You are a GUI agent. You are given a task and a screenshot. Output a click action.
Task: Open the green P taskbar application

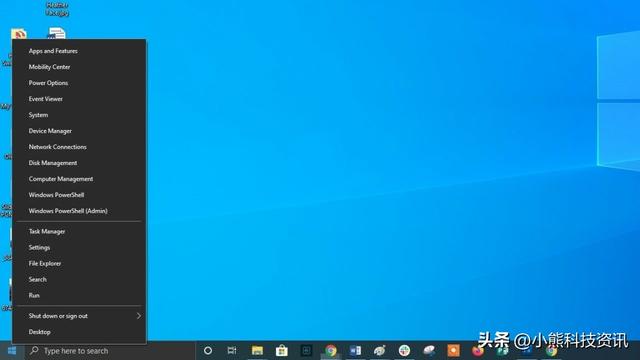pos(502,351)
